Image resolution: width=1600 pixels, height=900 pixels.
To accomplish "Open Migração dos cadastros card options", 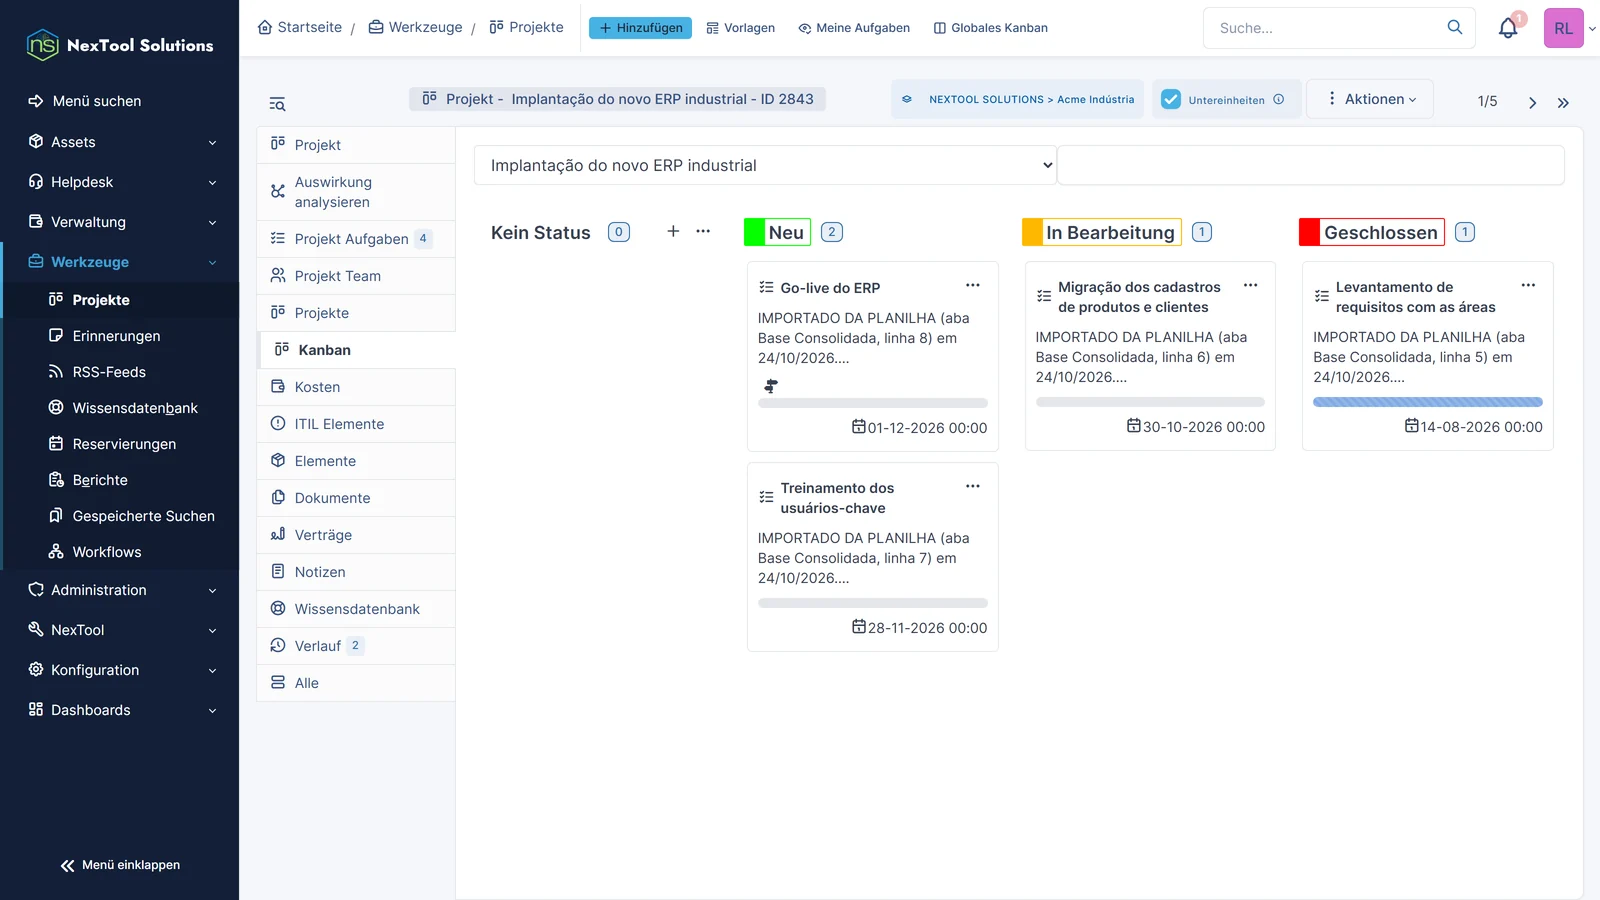I will click(x=1250, y=285).
